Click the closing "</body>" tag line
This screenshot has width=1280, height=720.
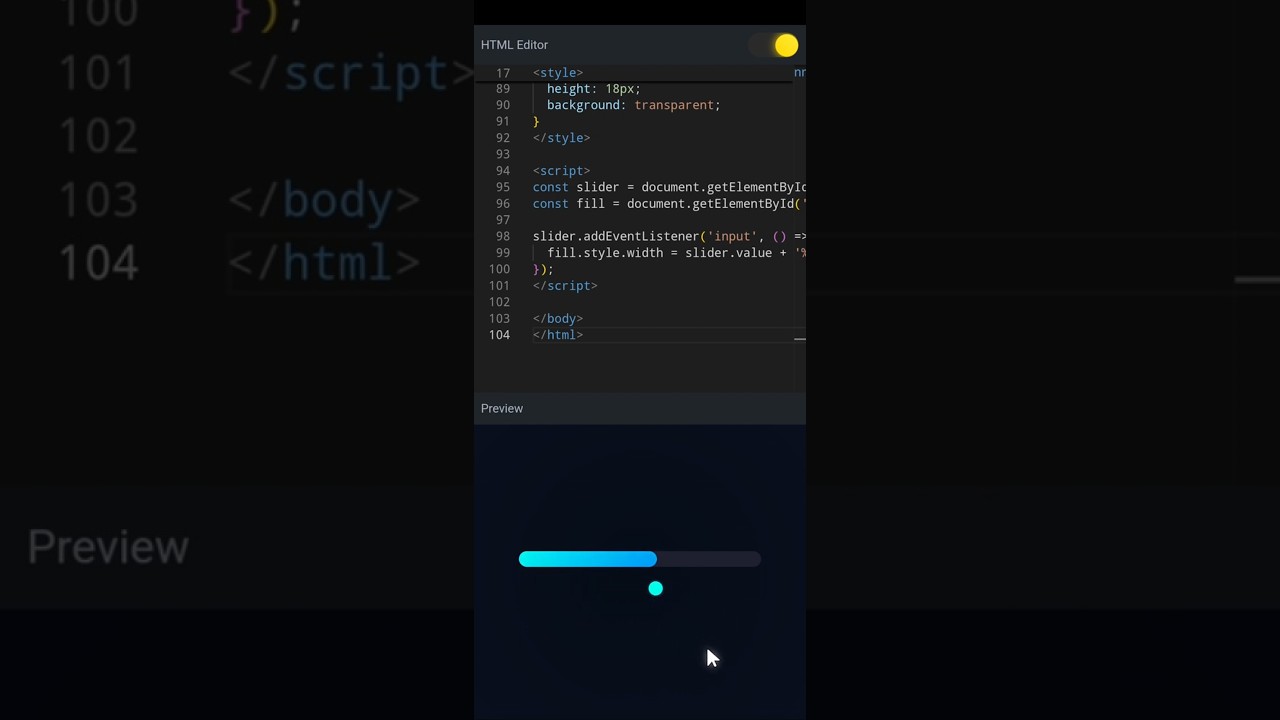pyautogui.click(x=558, y=319)
